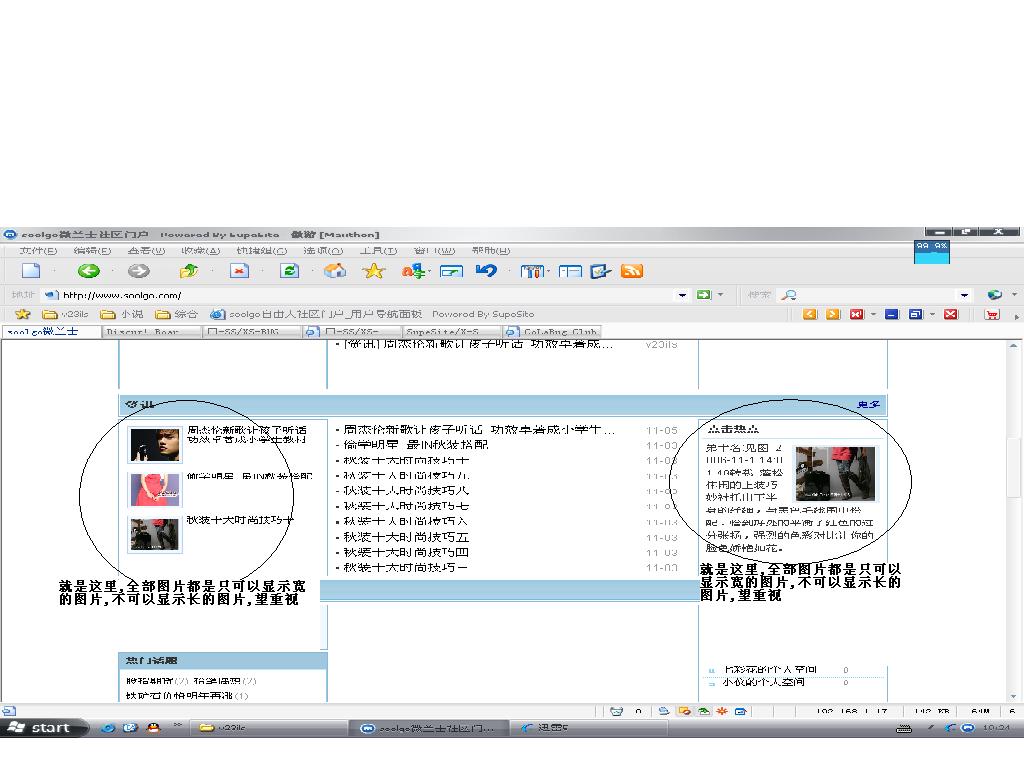The width and height of the screenshot is (1024, 768).
Task: Expand the globe icon dropdown arrow
Action: click(x=1014, y=295)
